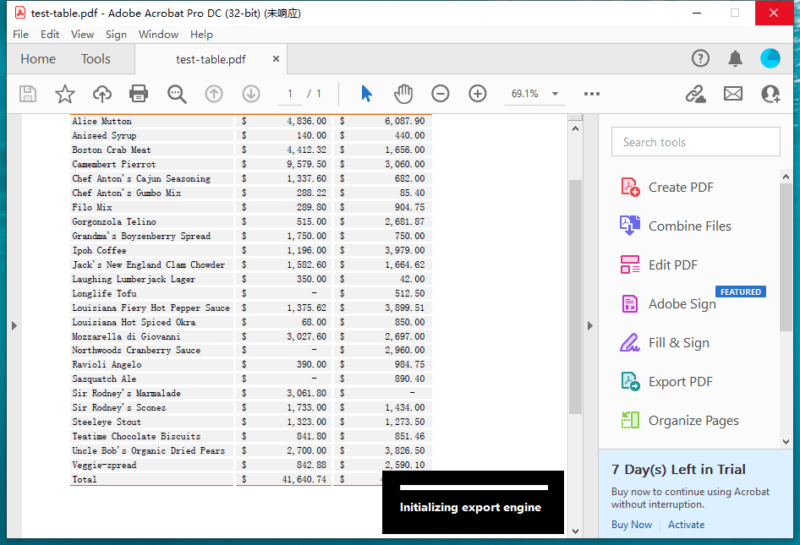Click the tools list scrollbar thumb
The width and height of the screenshot is (800, 545).
pyautogui.click(x=786, y=257)
